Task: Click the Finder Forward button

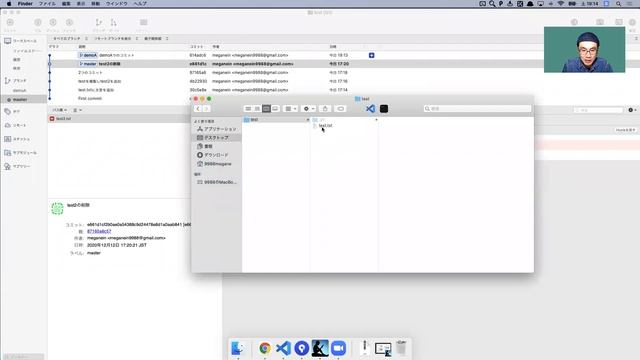Action: pos(207,109)
